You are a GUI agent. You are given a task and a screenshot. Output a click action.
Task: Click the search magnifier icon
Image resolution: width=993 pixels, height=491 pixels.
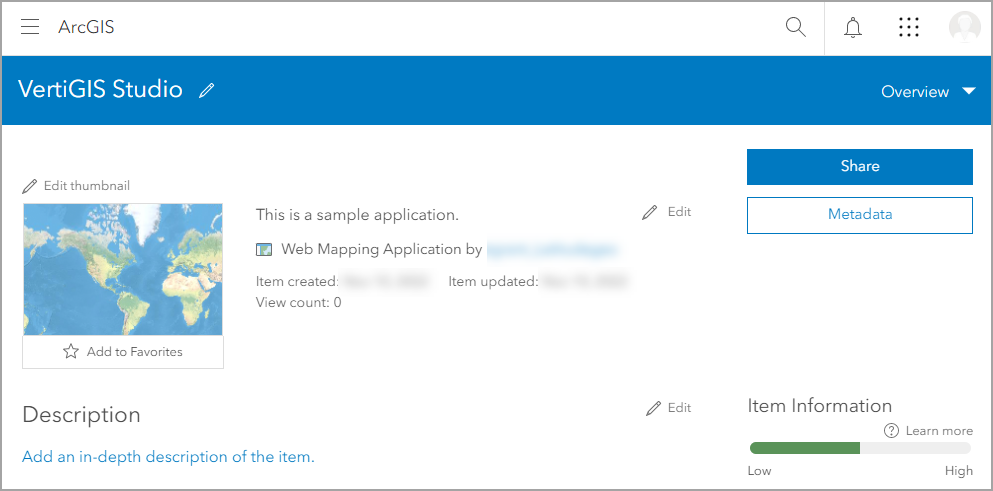(x=795, y=27)
